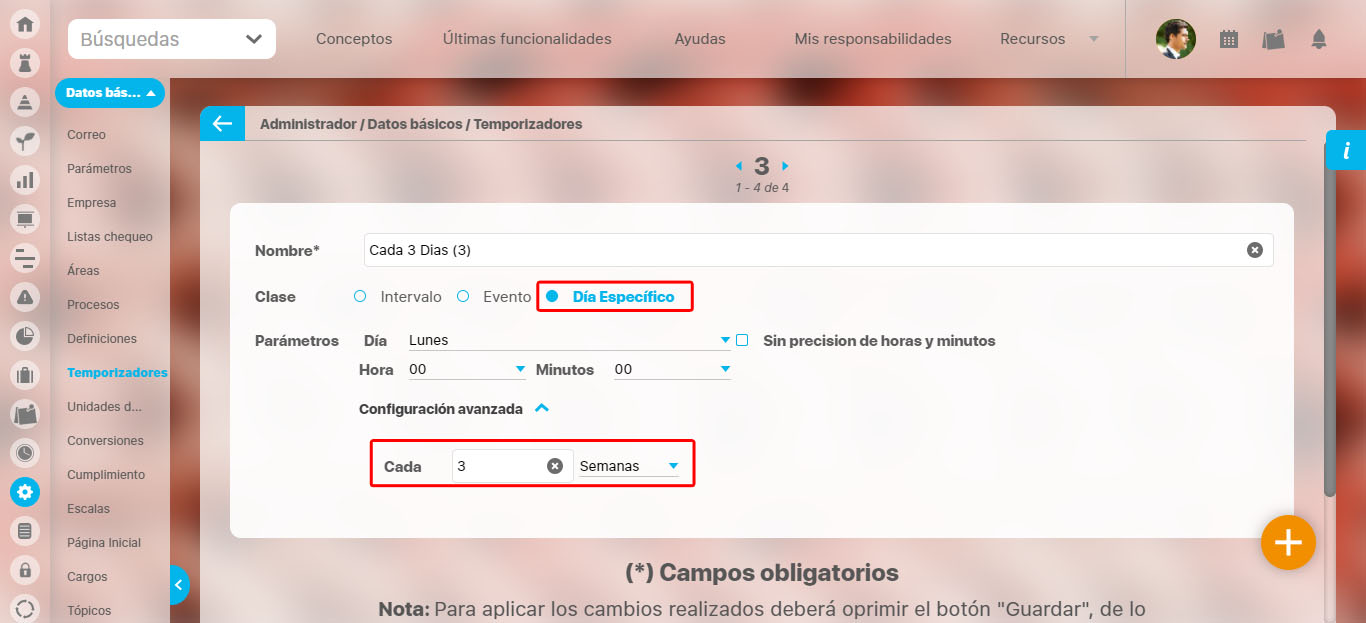Open the Semanas unit dropdown
1366x623 pixels.
[x=629, y=466]
